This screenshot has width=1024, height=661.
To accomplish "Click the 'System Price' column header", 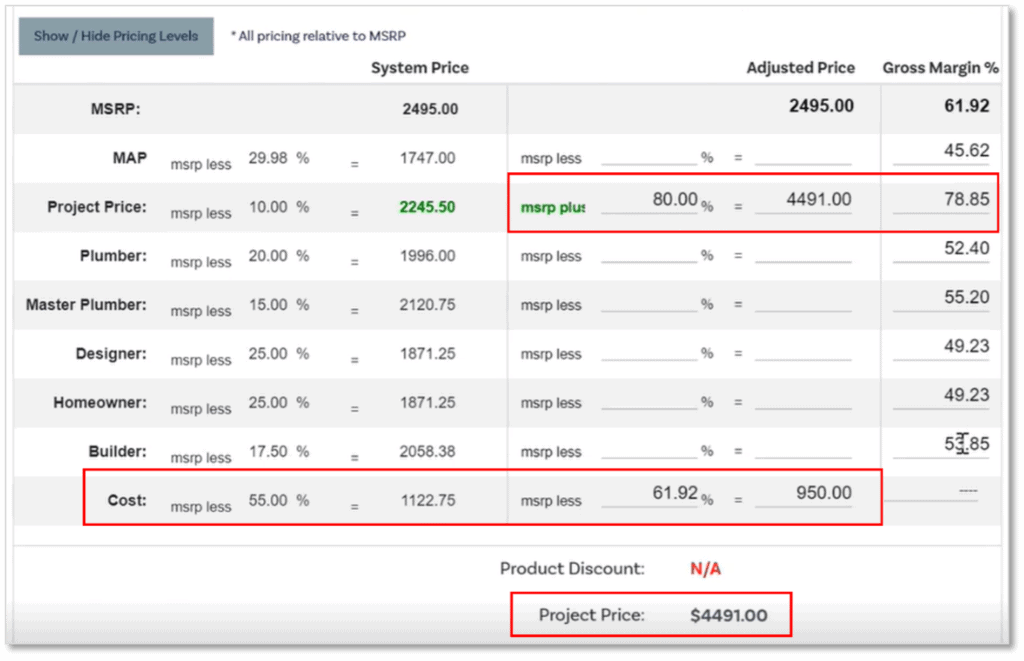I will tap(420, 68).
